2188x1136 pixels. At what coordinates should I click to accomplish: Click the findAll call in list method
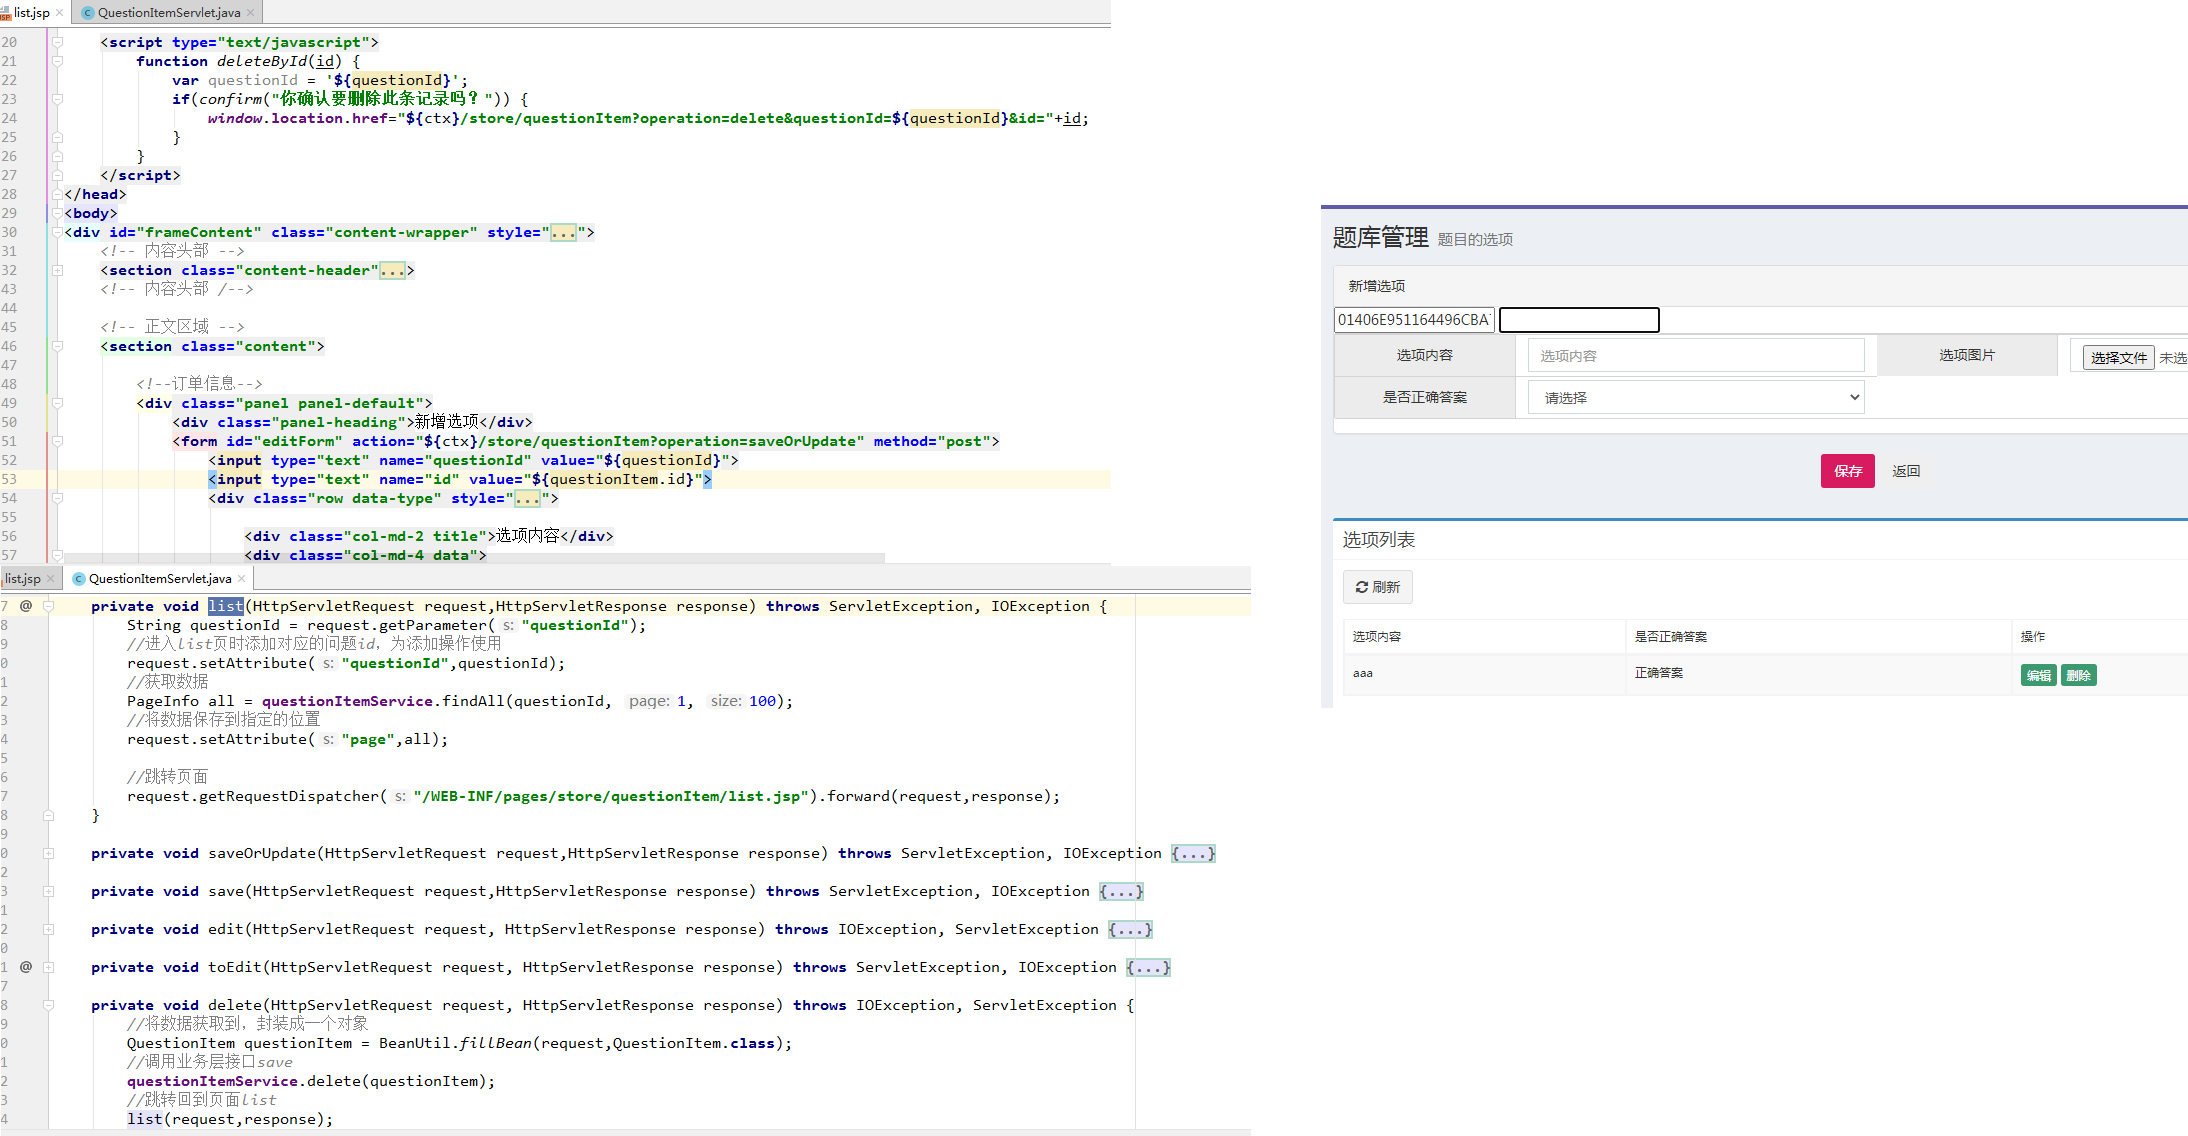tap(473, 702)
